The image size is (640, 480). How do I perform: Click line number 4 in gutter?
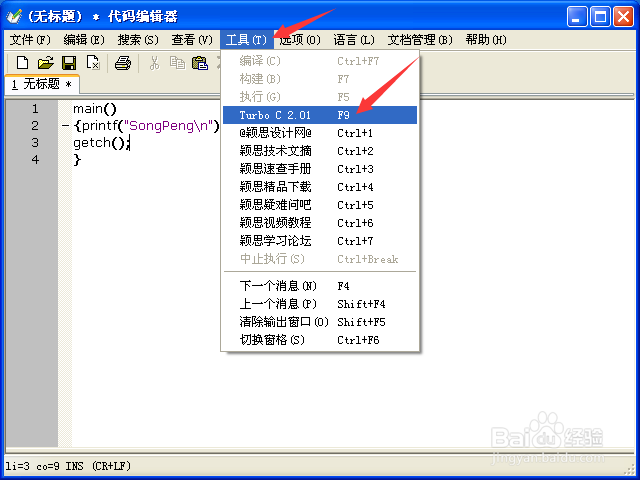point(35,160)
